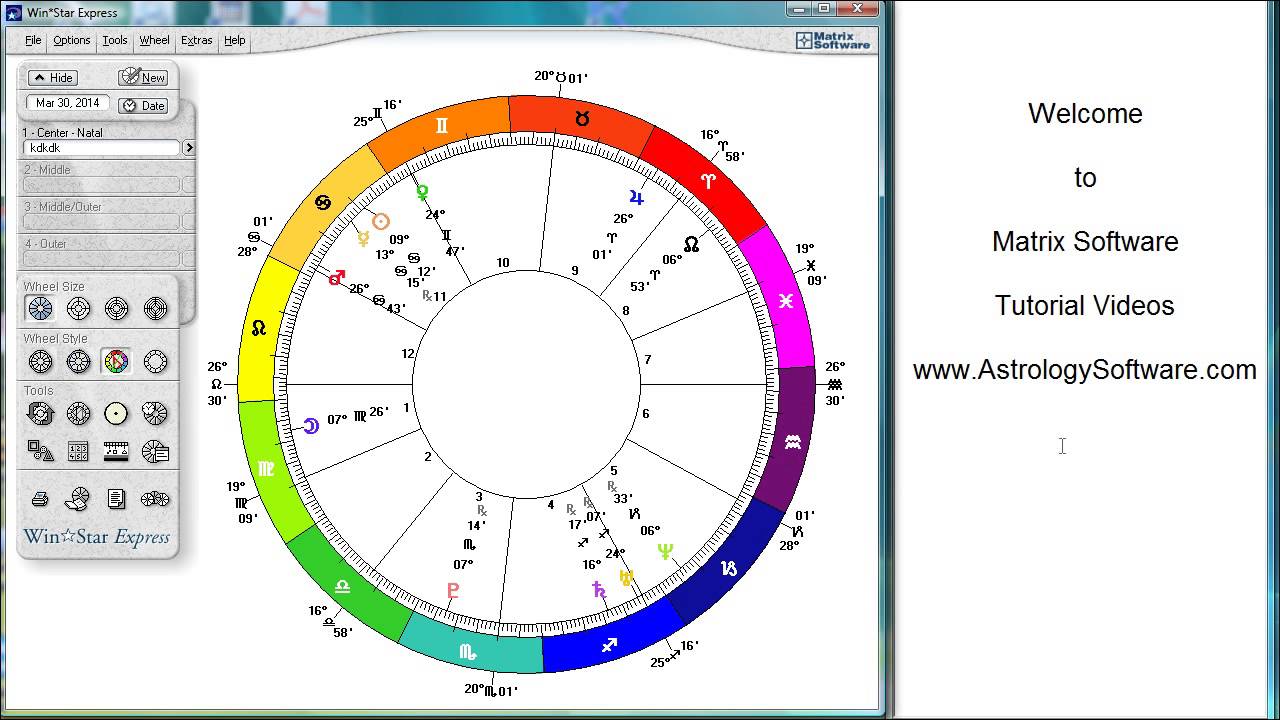The width and height of the screenshot is (1280, 720).
Task: Open the Options menu
Action: (x=72, y=41)
